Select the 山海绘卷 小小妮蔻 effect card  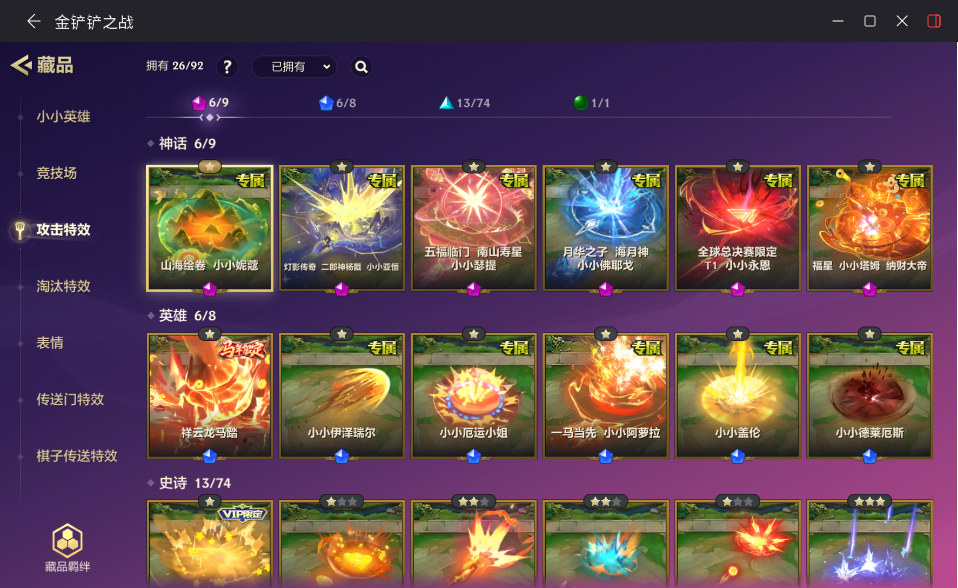tap(210, 228)
